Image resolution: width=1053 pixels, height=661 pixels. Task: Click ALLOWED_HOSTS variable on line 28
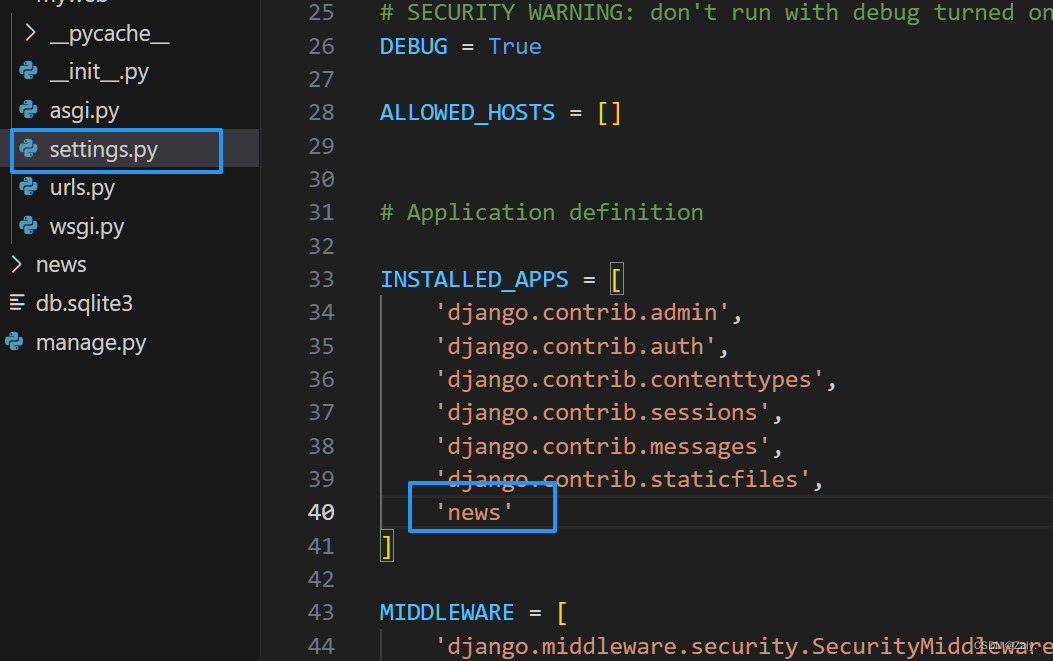467,113
